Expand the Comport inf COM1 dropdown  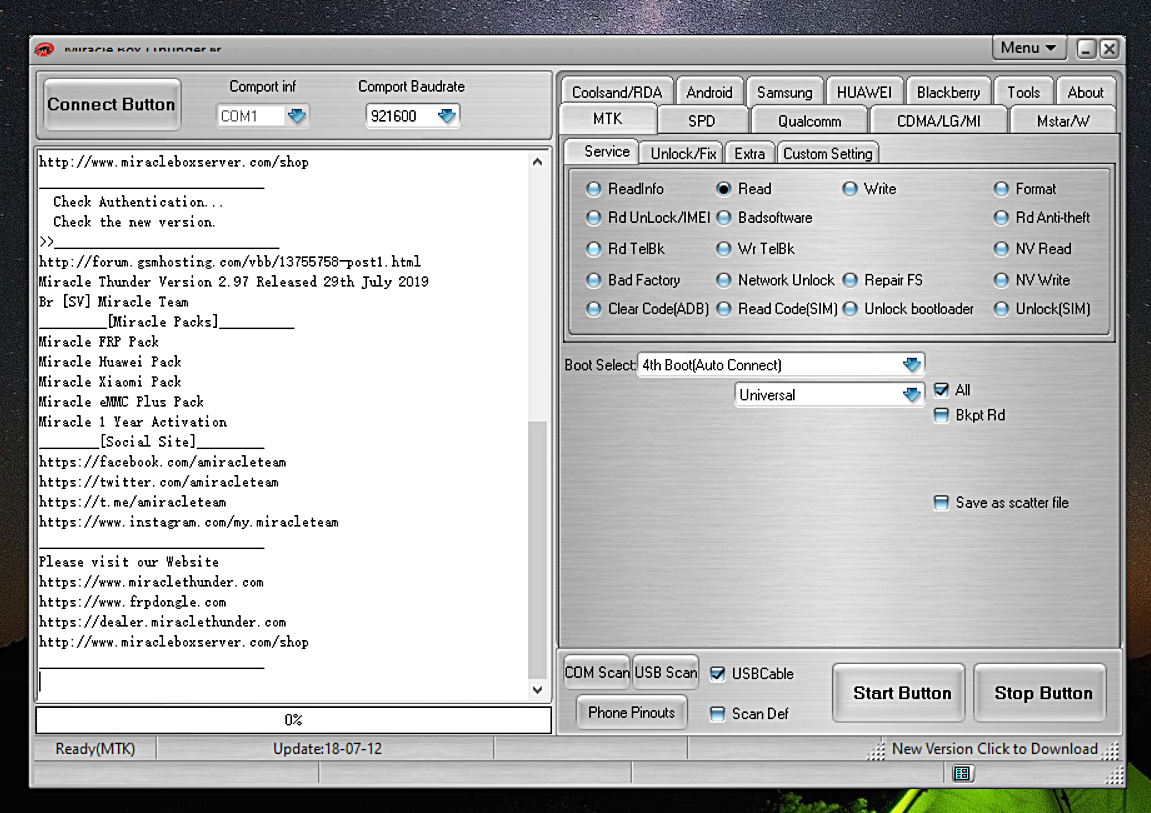[x=296, y=116]
